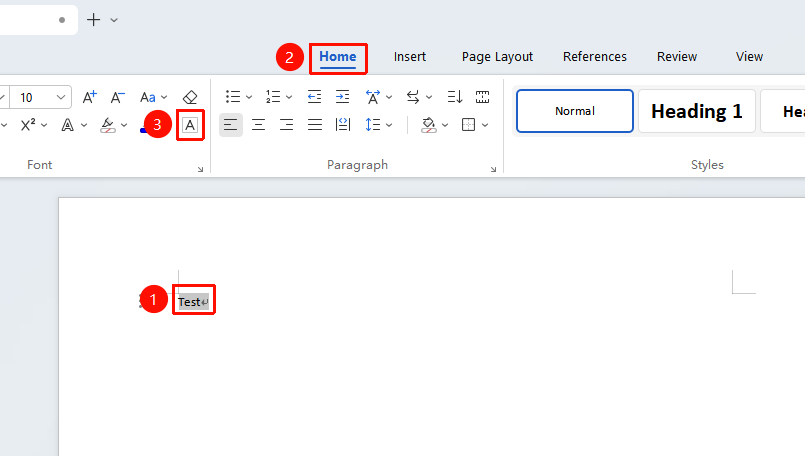Viewport: 805px width, 456px height.
Task: Click the Styles group label
Action: click(707, 165)
